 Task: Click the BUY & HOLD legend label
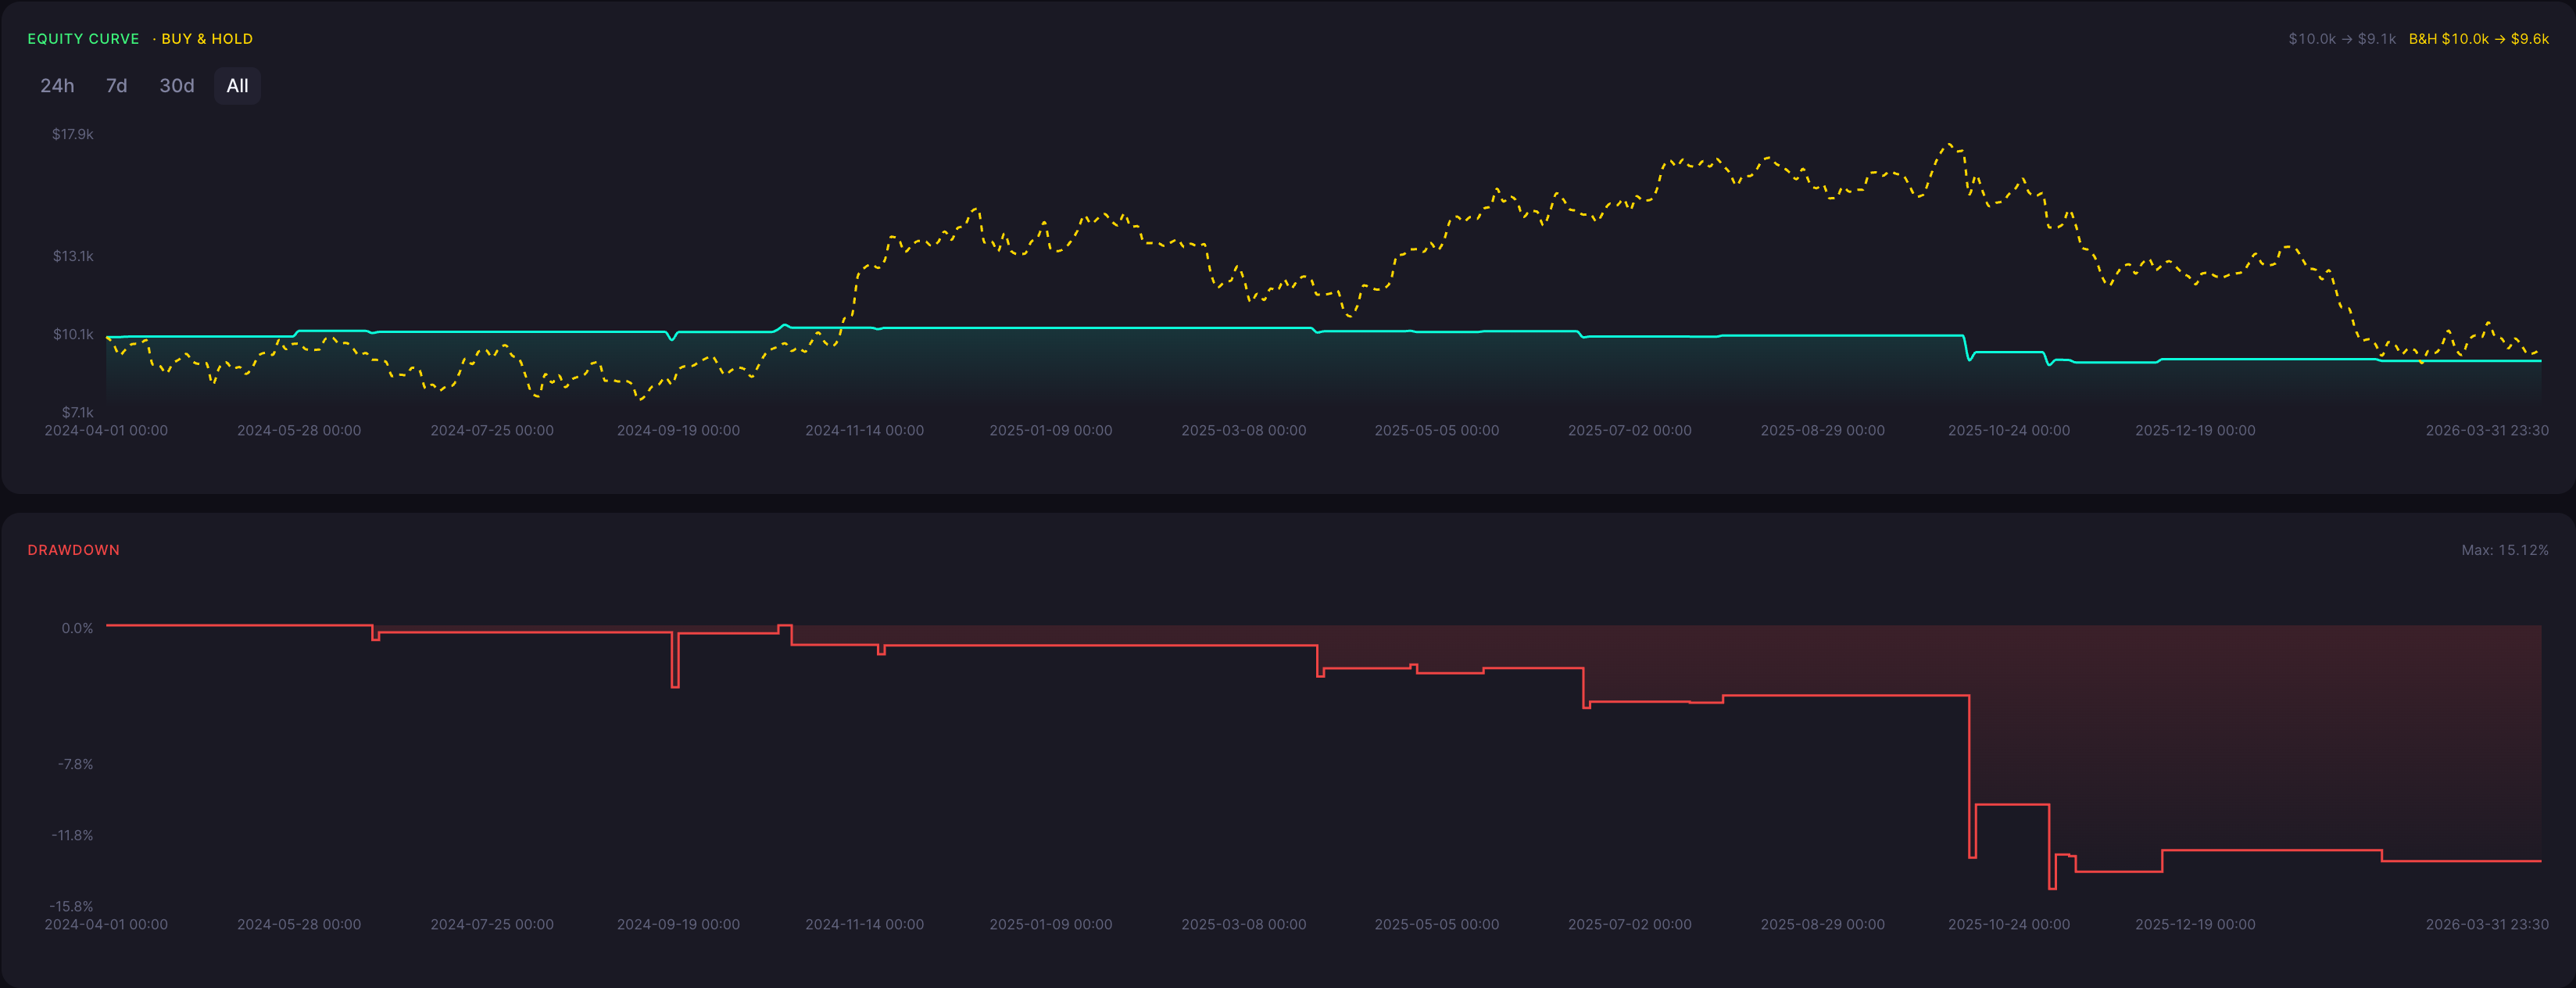pos(207,39)
